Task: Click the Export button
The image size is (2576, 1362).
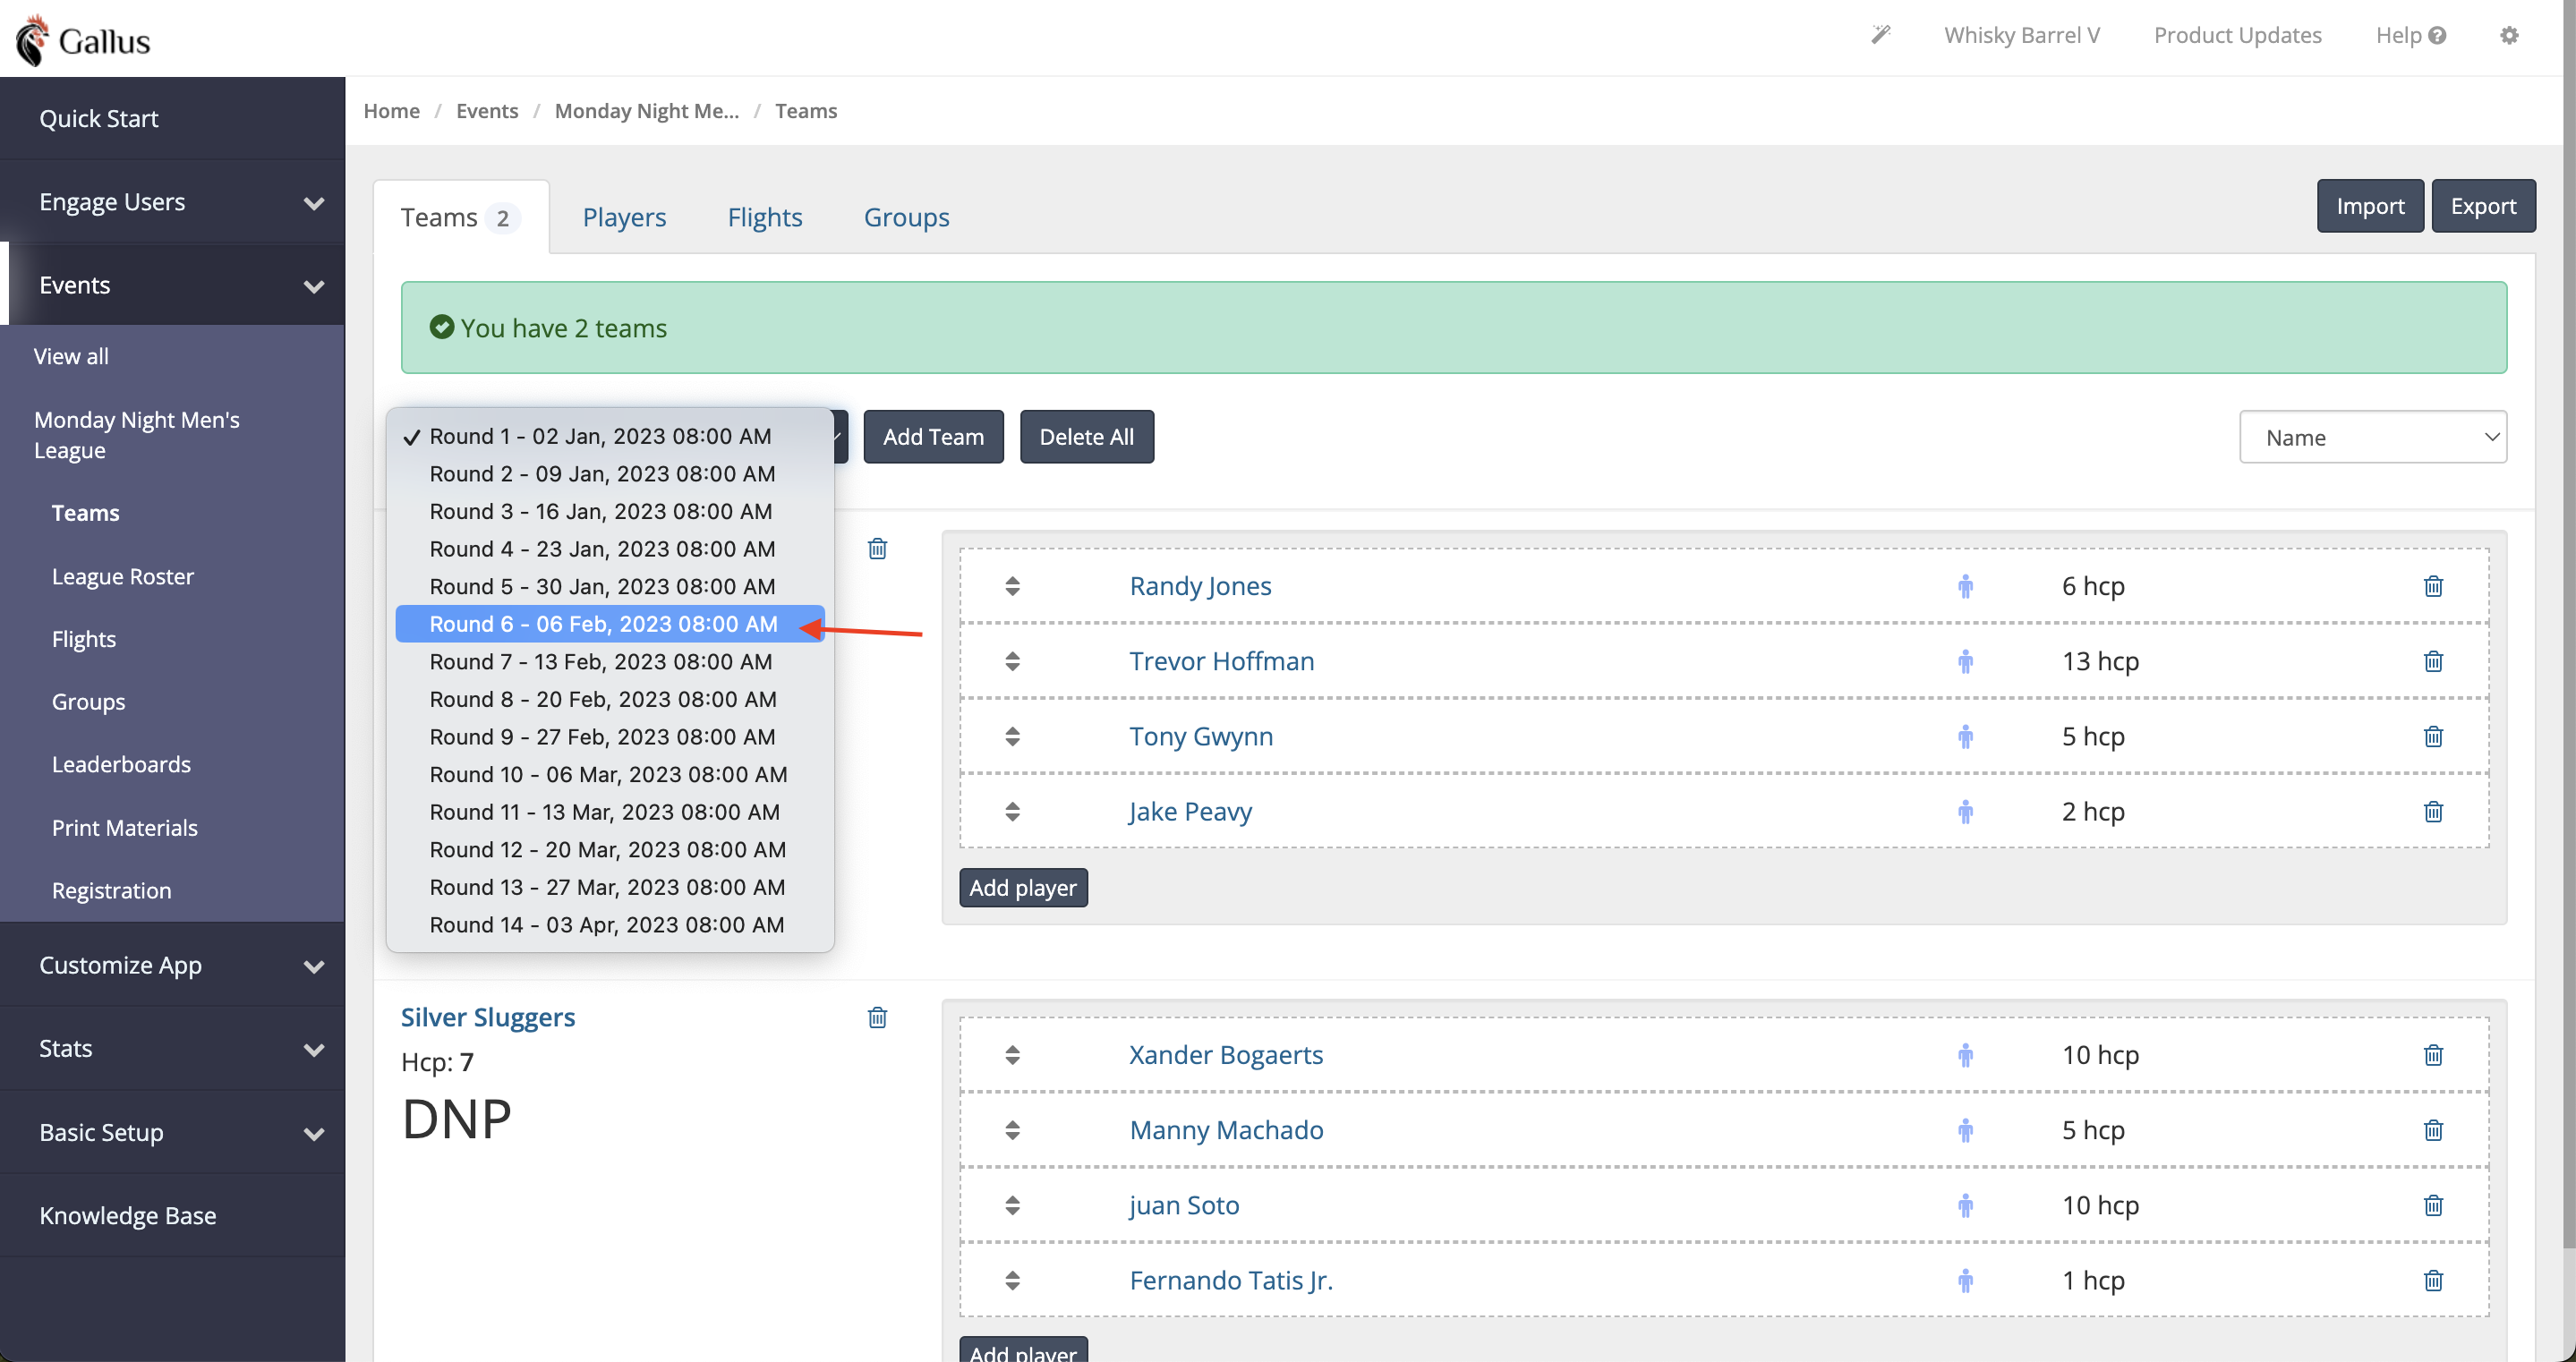Action: 2483,206
